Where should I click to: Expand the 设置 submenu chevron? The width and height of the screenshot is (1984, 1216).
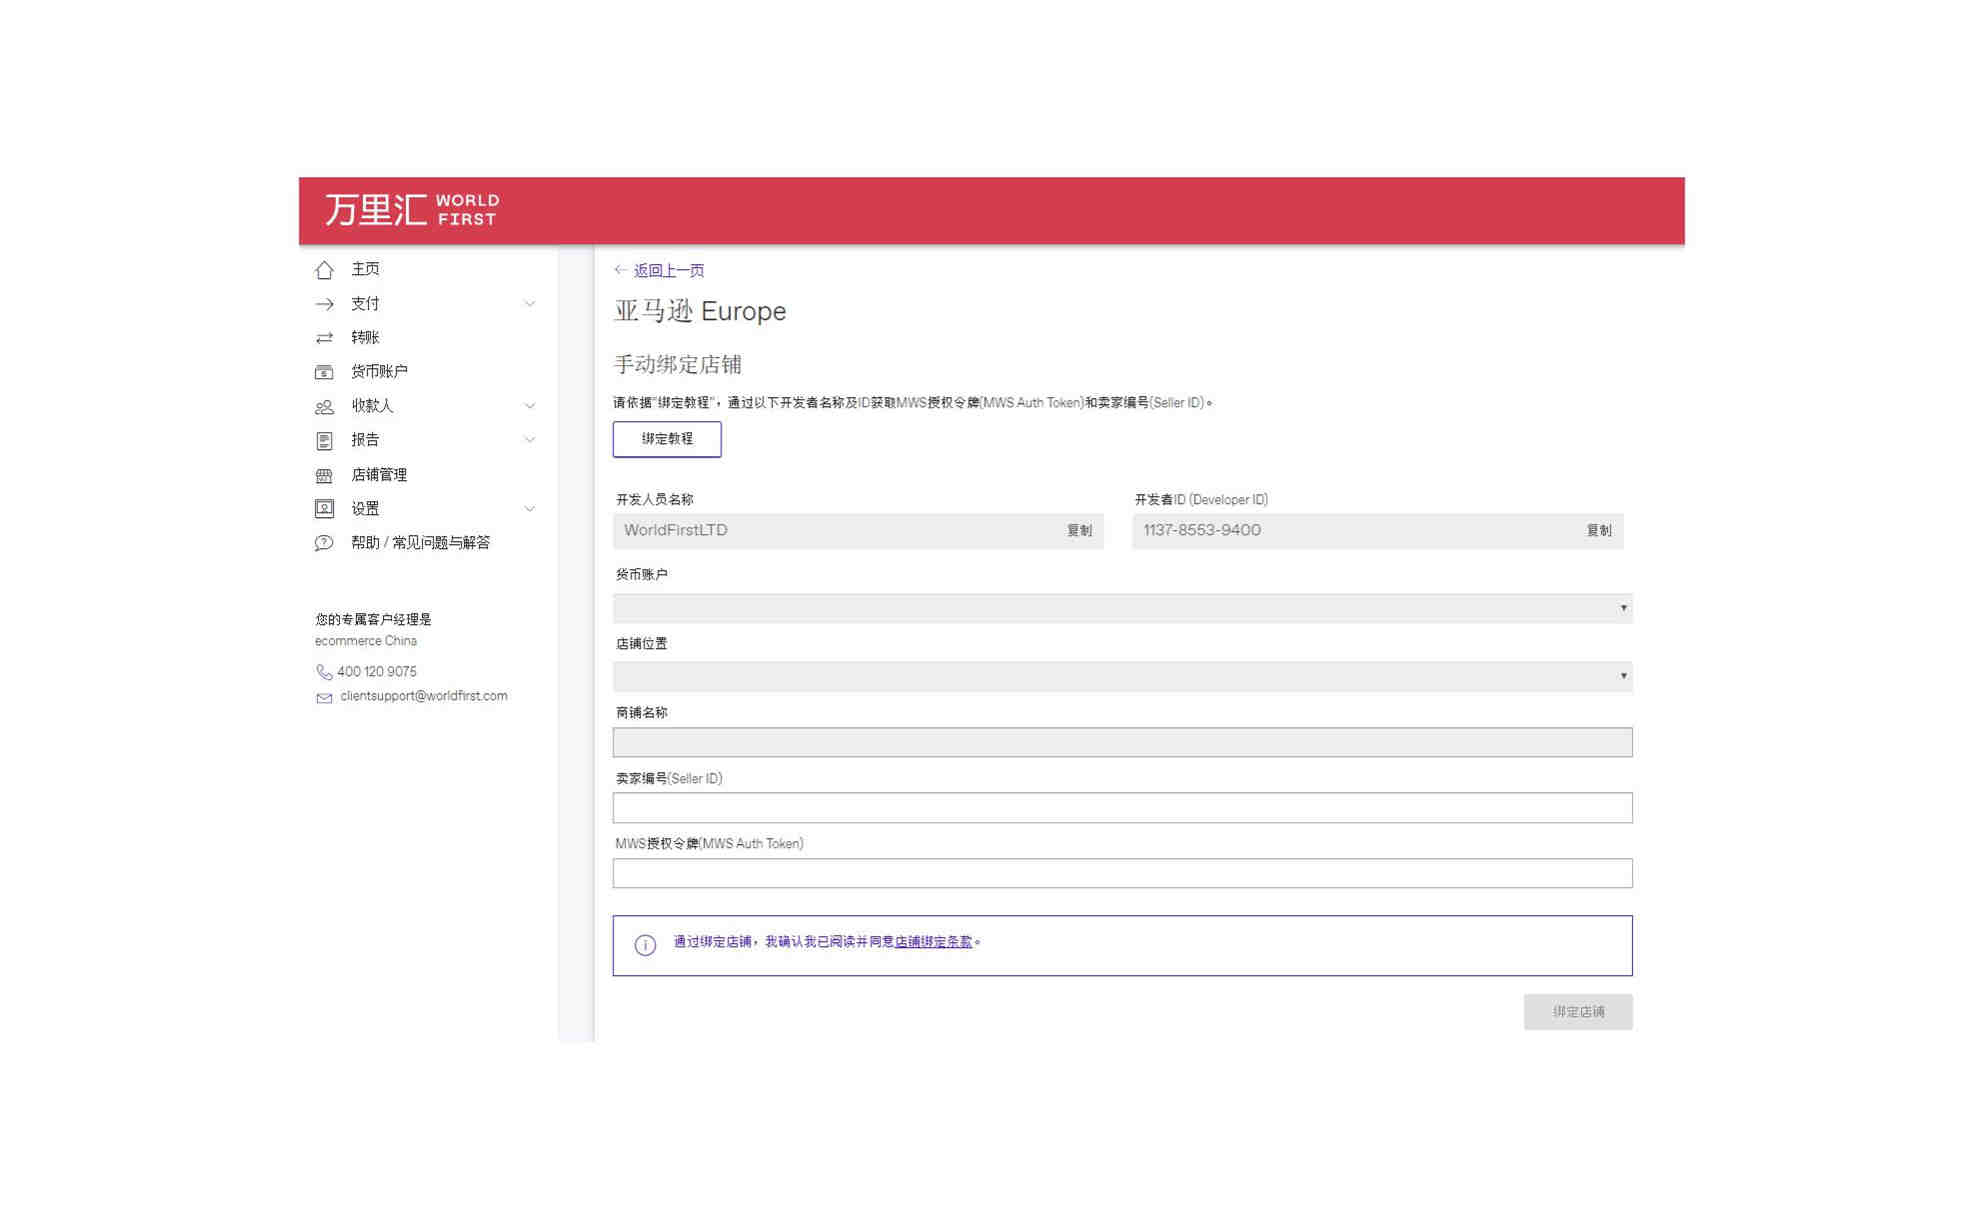pos(530,508)
